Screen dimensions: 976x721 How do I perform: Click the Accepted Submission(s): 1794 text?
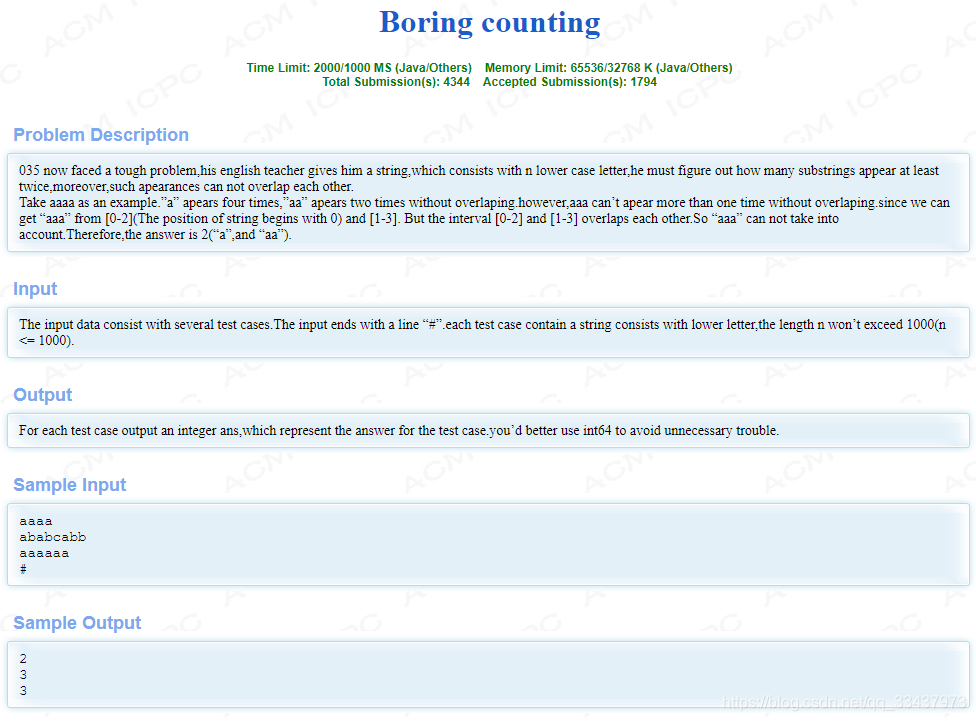[x=570, y=82]
